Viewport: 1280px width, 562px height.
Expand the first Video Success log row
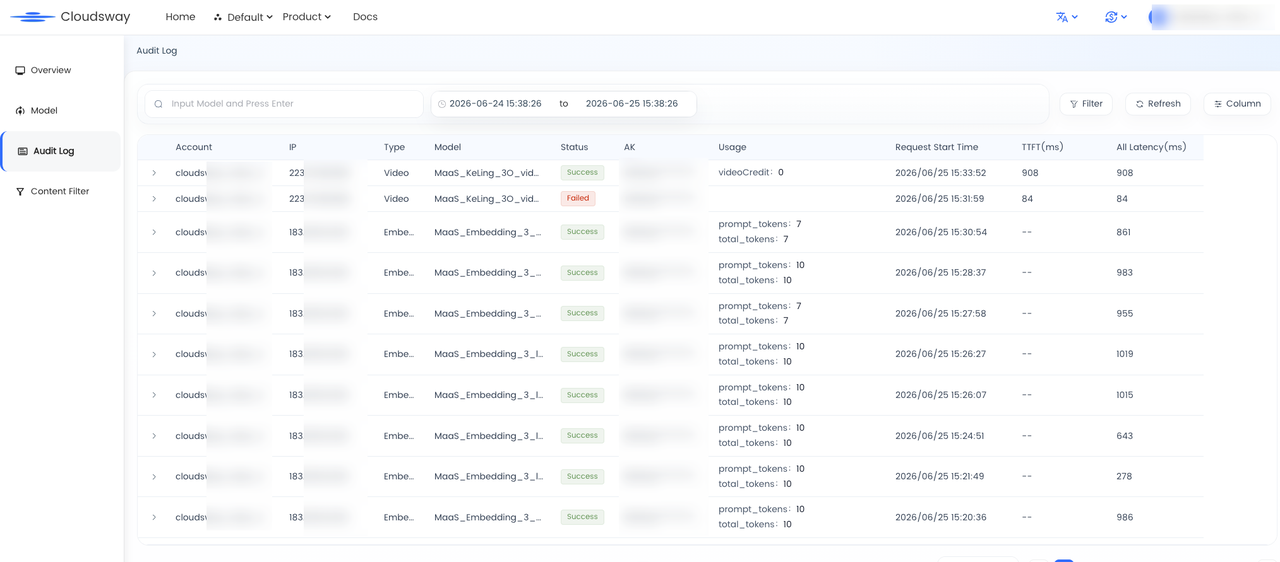coord(154,173)
